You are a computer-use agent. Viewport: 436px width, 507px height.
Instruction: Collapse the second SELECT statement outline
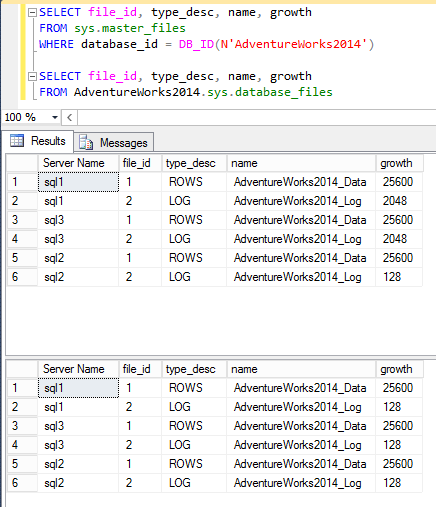[x=32, y=77]
